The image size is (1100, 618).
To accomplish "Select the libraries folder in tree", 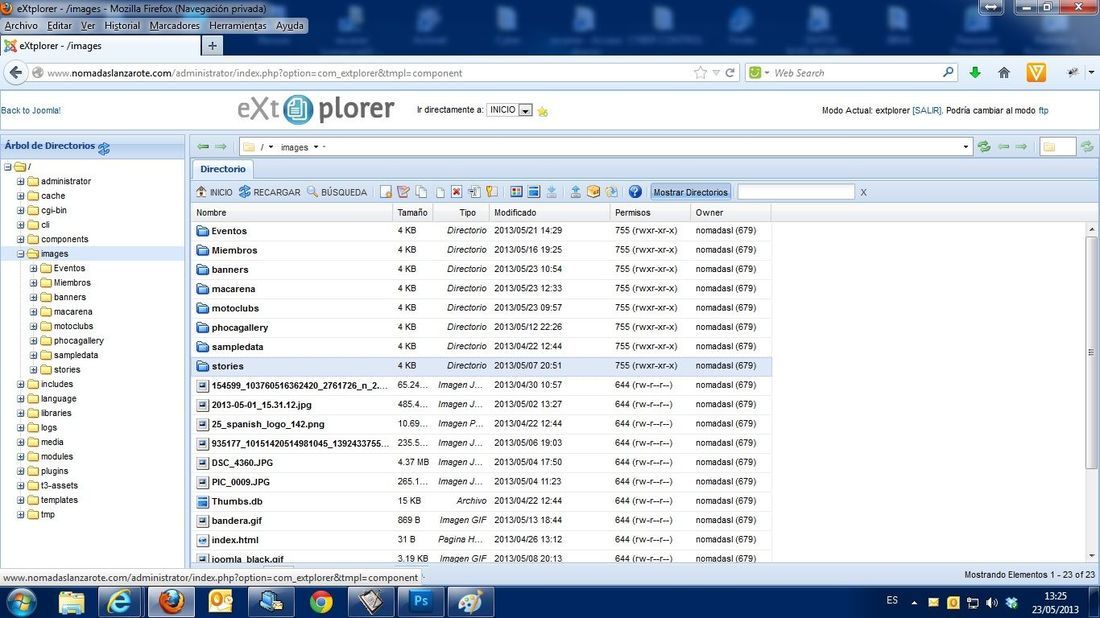I will 55,413.
